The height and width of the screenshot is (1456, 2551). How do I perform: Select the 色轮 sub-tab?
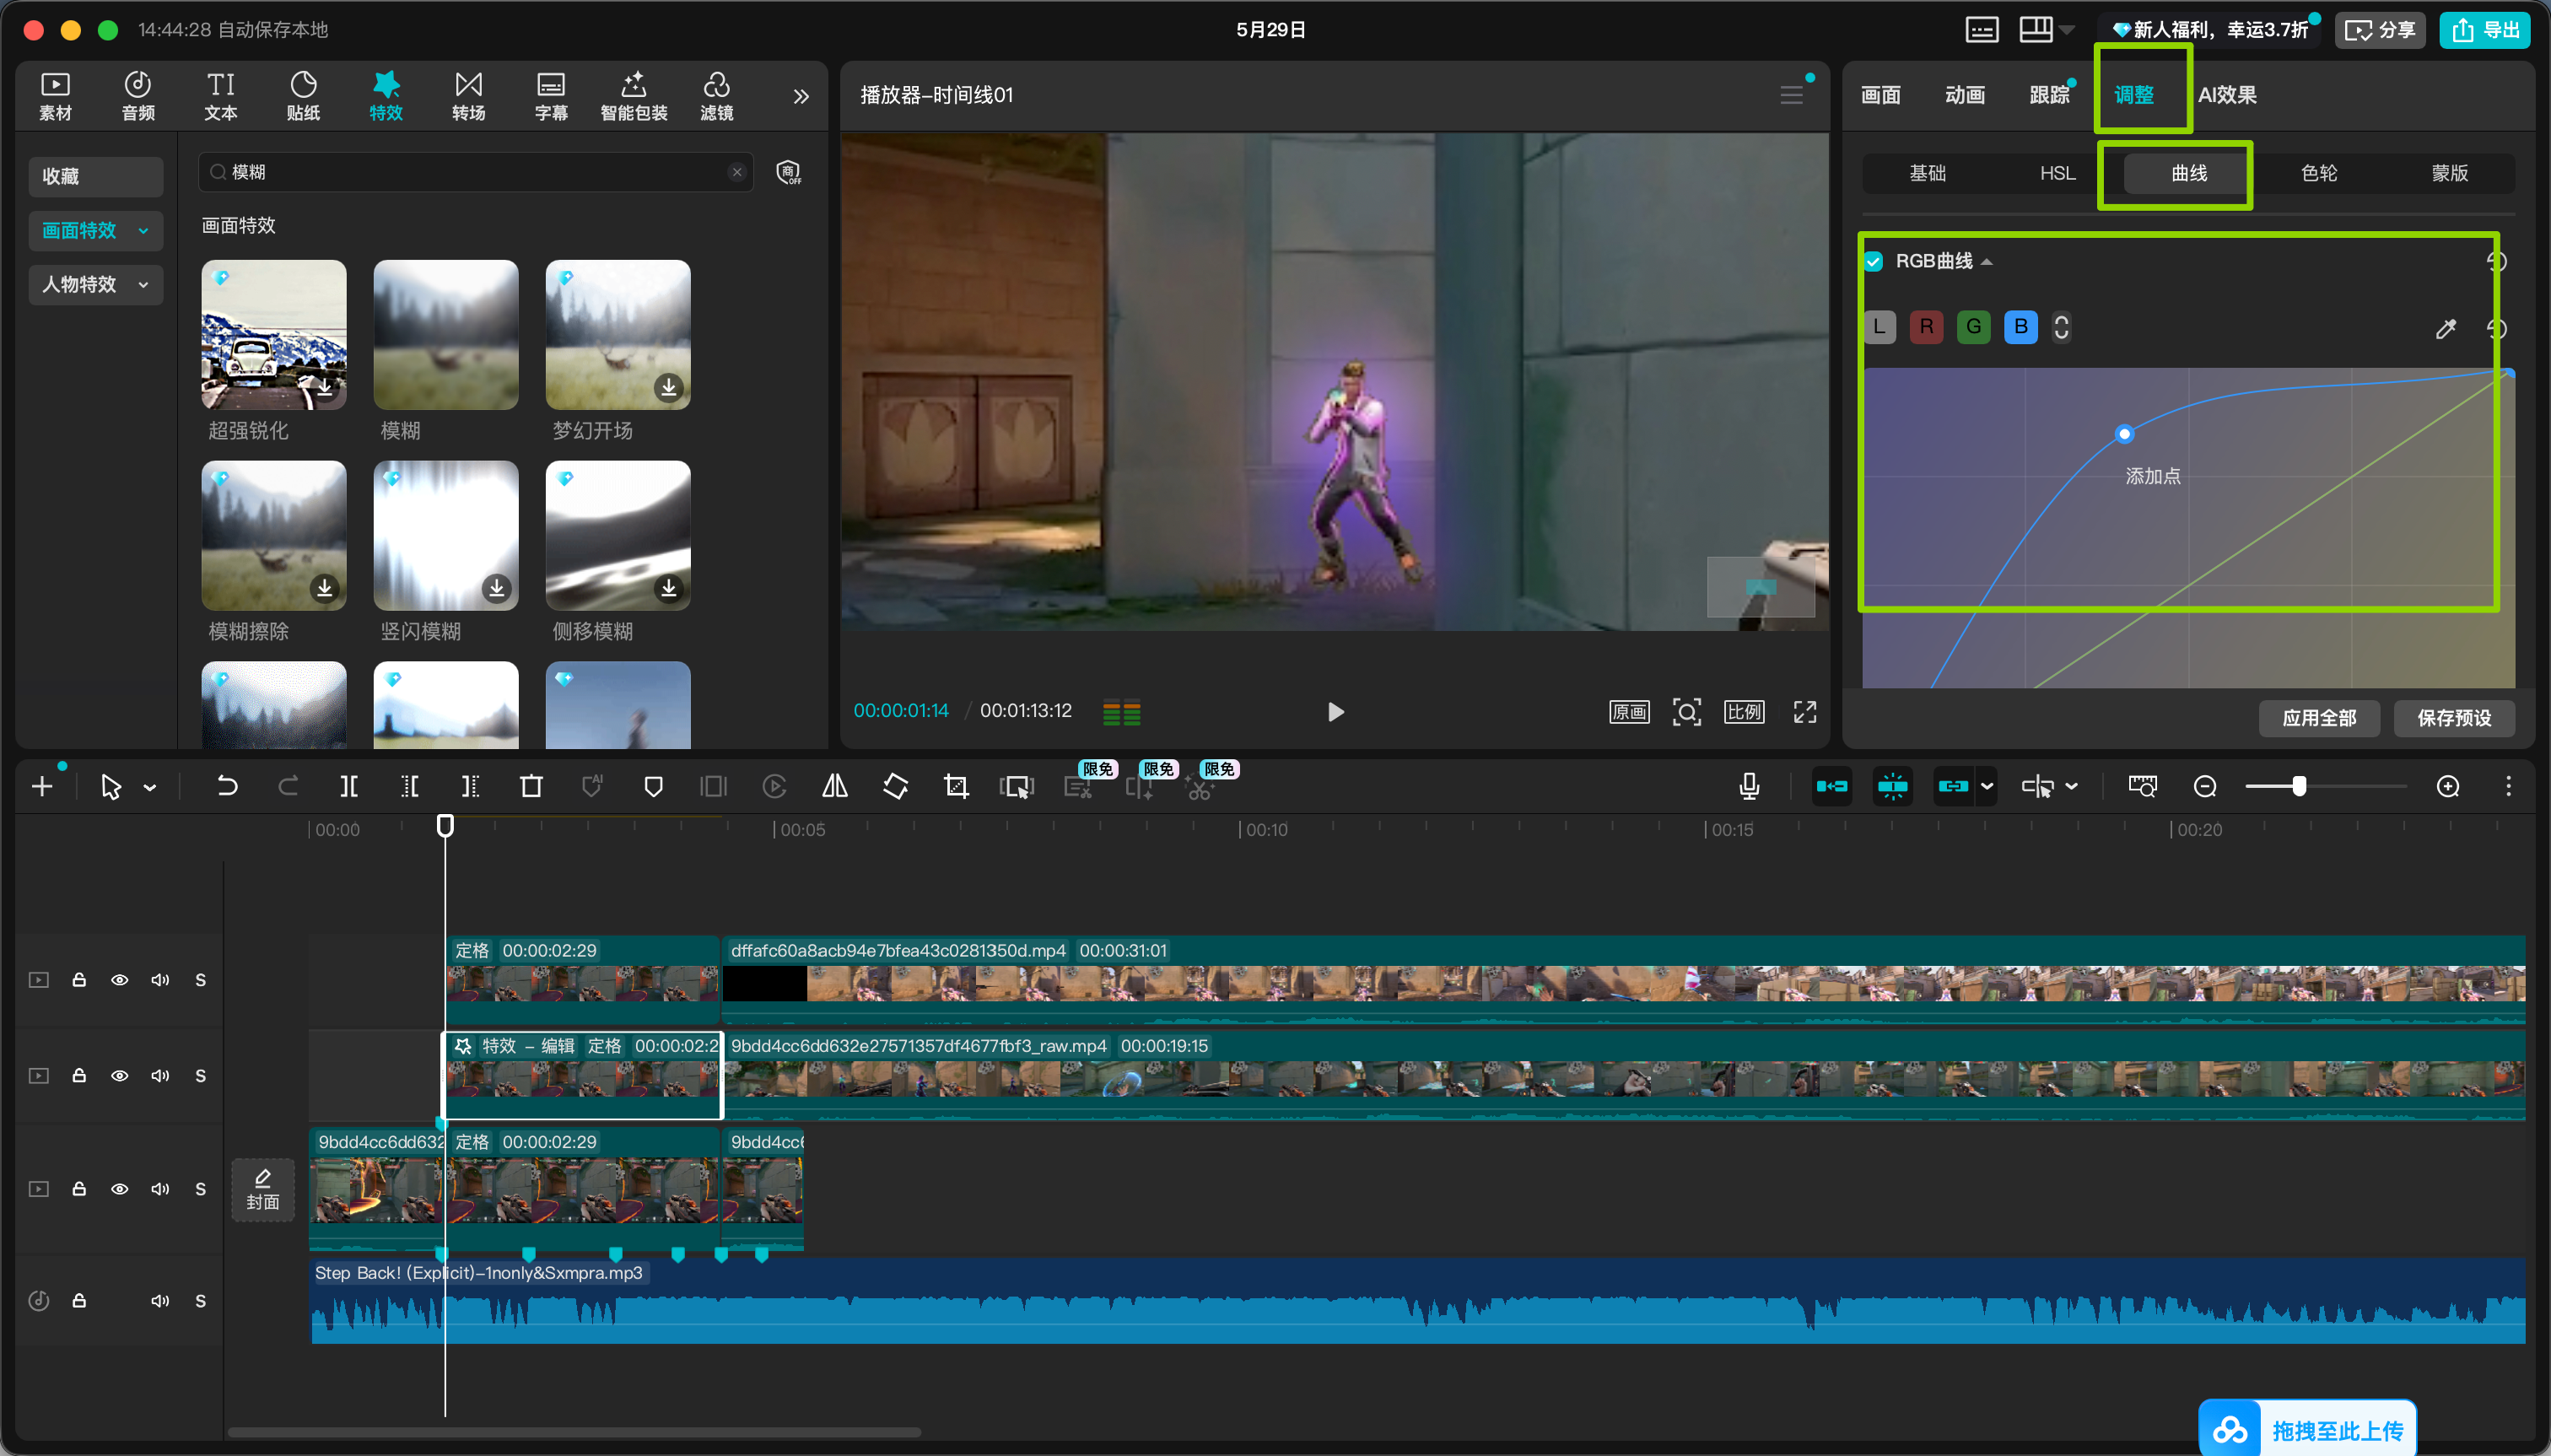(2319, 173)
